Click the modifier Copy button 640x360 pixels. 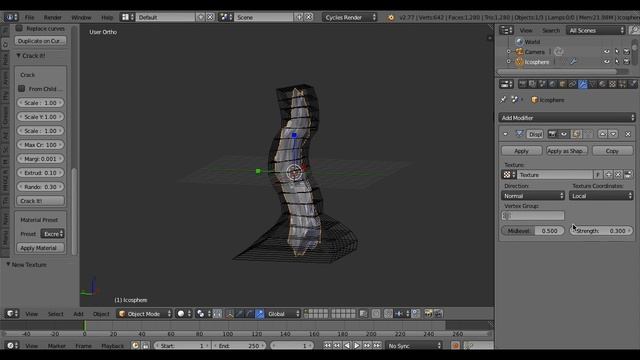[612, 151]
